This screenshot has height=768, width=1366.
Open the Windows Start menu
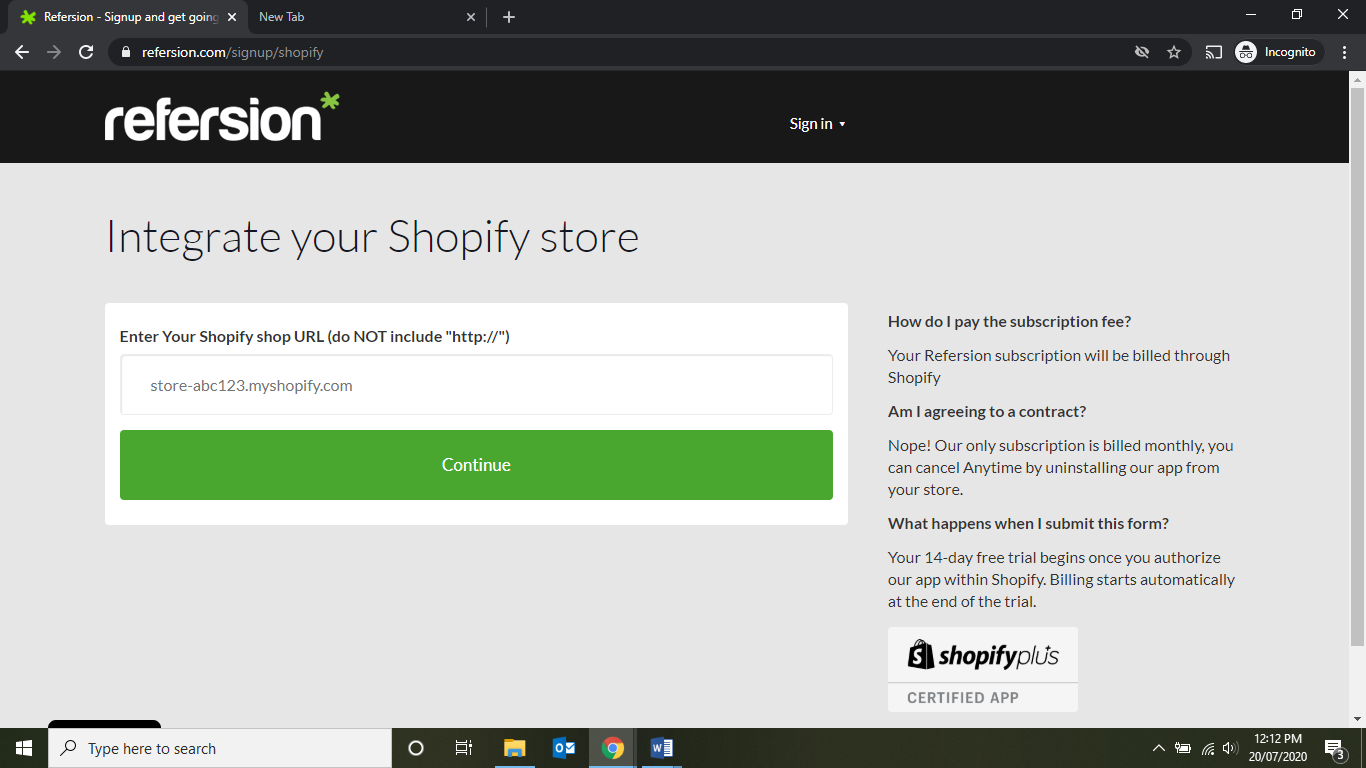pos(24,748)
